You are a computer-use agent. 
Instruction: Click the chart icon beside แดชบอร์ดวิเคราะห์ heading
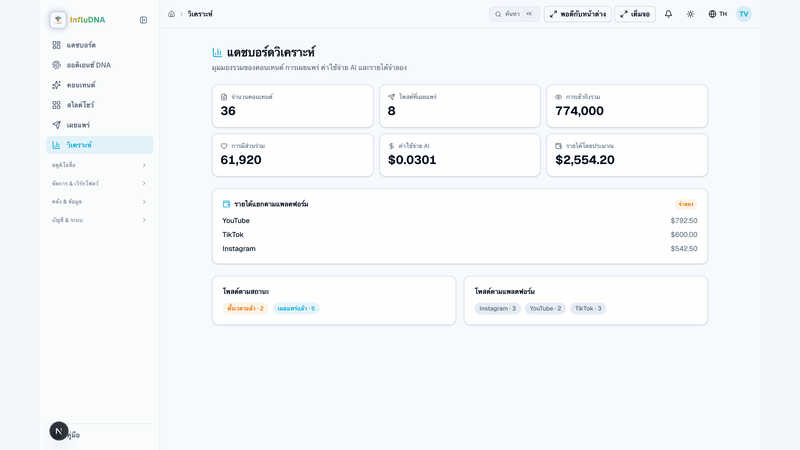[x=217, y=52]
